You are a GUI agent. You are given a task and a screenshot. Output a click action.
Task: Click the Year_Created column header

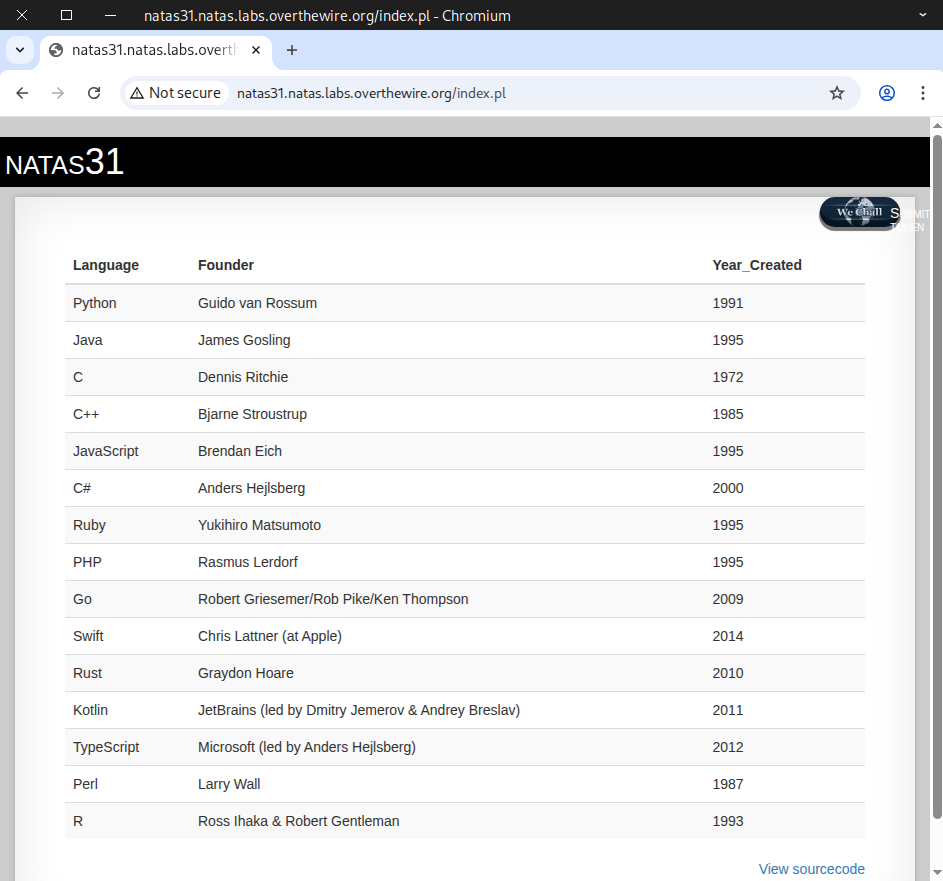tap(756, 265)
